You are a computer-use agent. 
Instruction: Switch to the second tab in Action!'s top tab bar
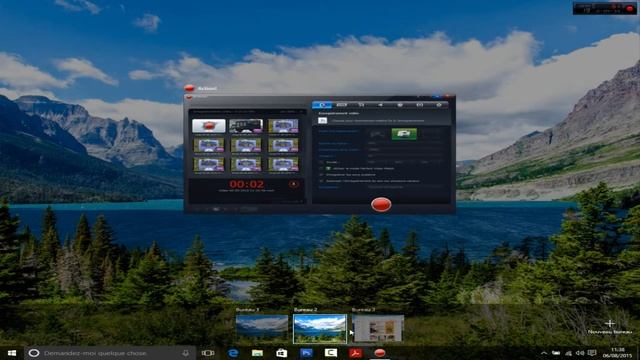[x=341, y=105]
